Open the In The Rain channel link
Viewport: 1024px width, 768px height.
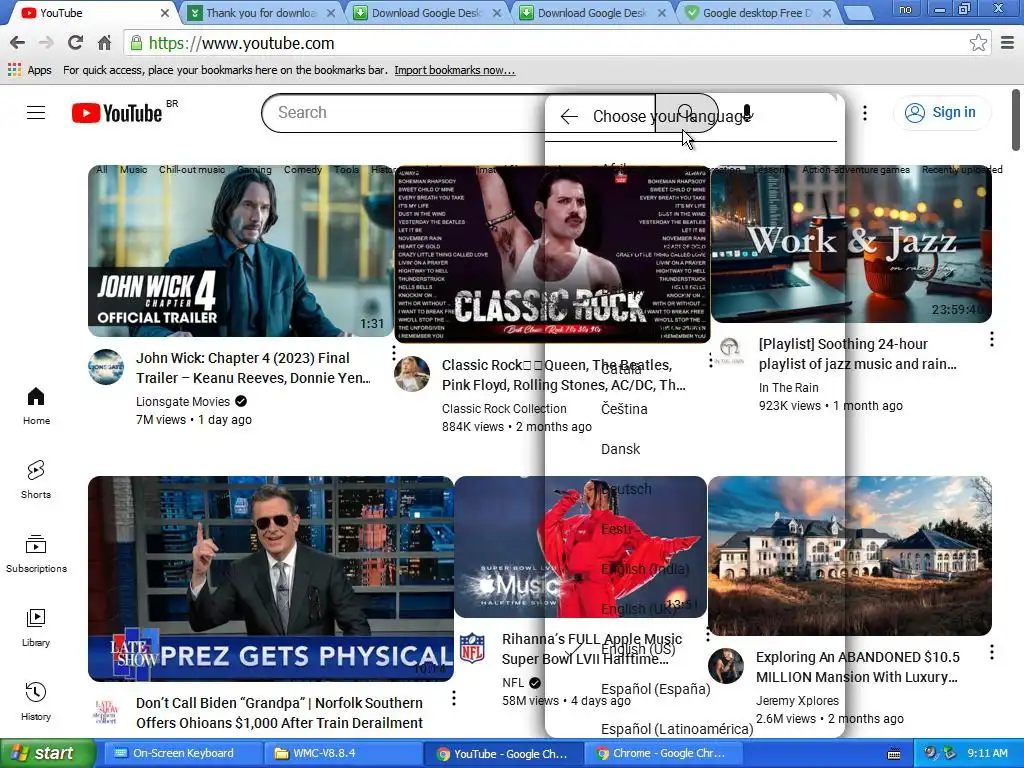[788, 388]
